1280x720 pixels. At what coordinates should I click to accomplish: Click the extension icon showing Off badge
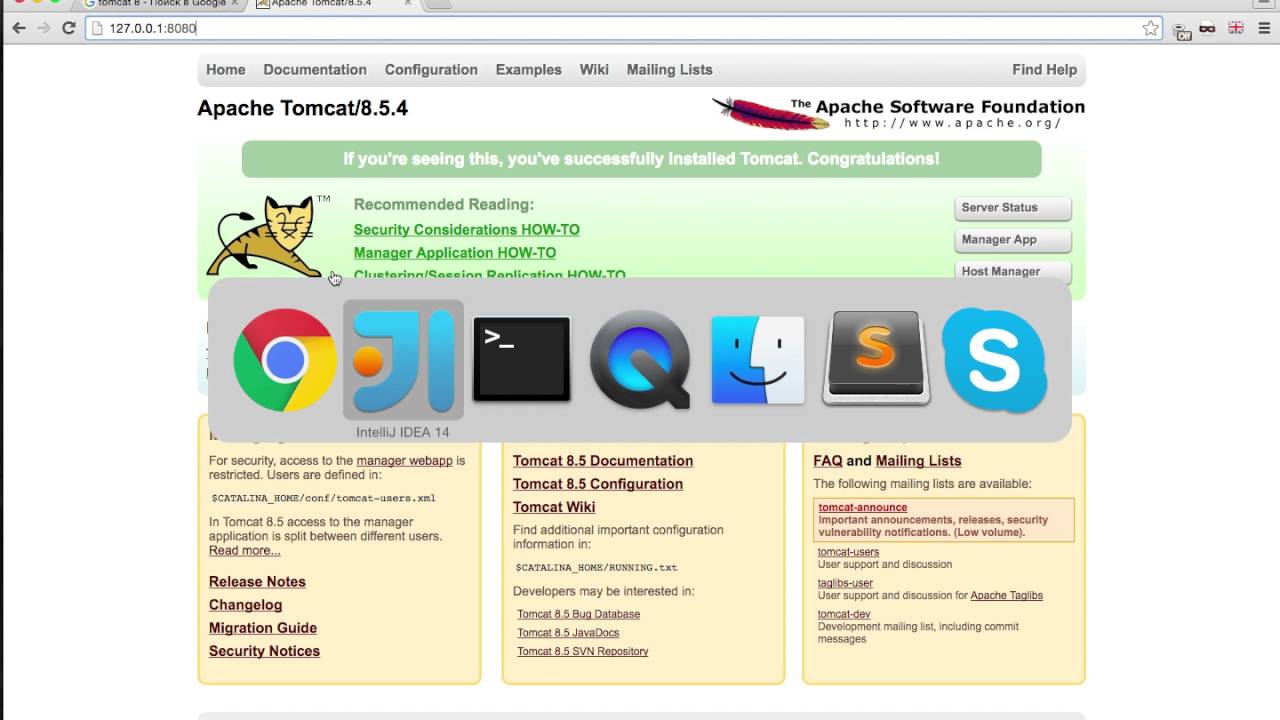pos(1182,30)
